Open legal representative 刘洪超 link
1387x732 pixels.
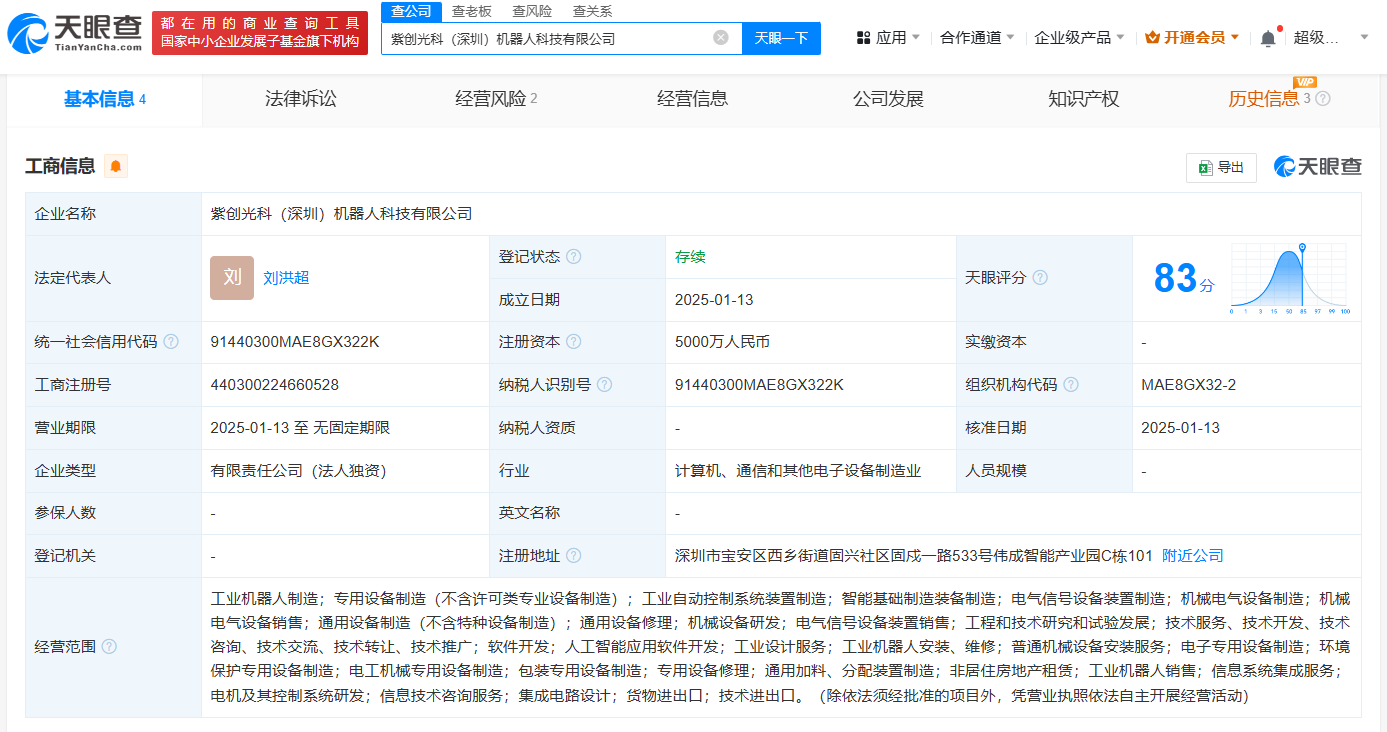pyautogui.click(x=286, y=278)
